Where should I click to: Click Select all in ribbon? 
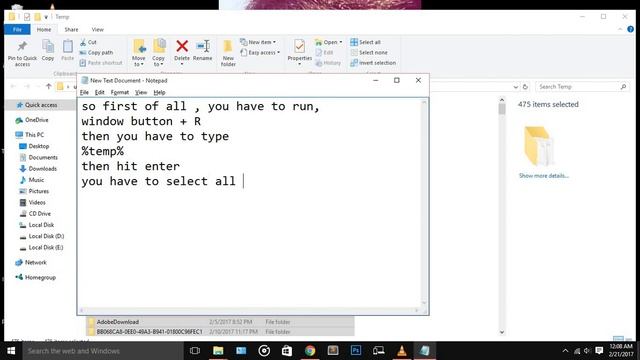(x=366, y=42)
